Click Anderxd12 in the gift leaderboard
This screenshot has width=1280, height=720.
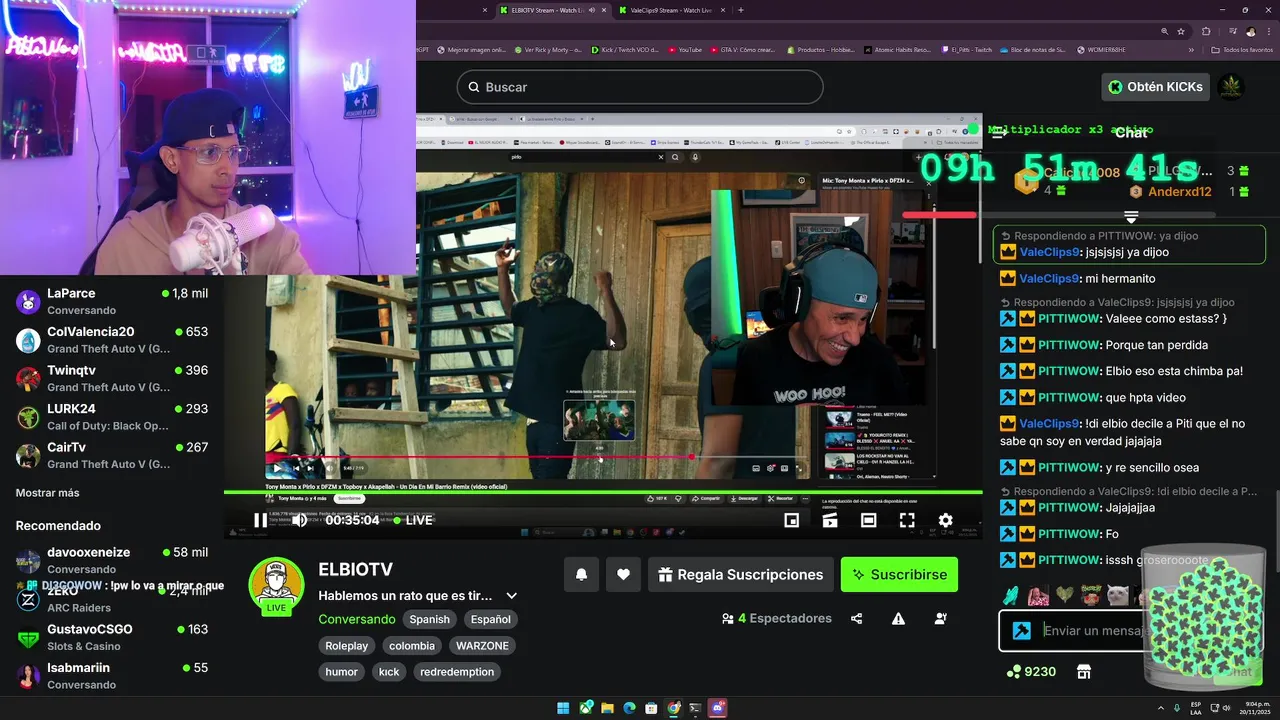[x=1180, y=192]
